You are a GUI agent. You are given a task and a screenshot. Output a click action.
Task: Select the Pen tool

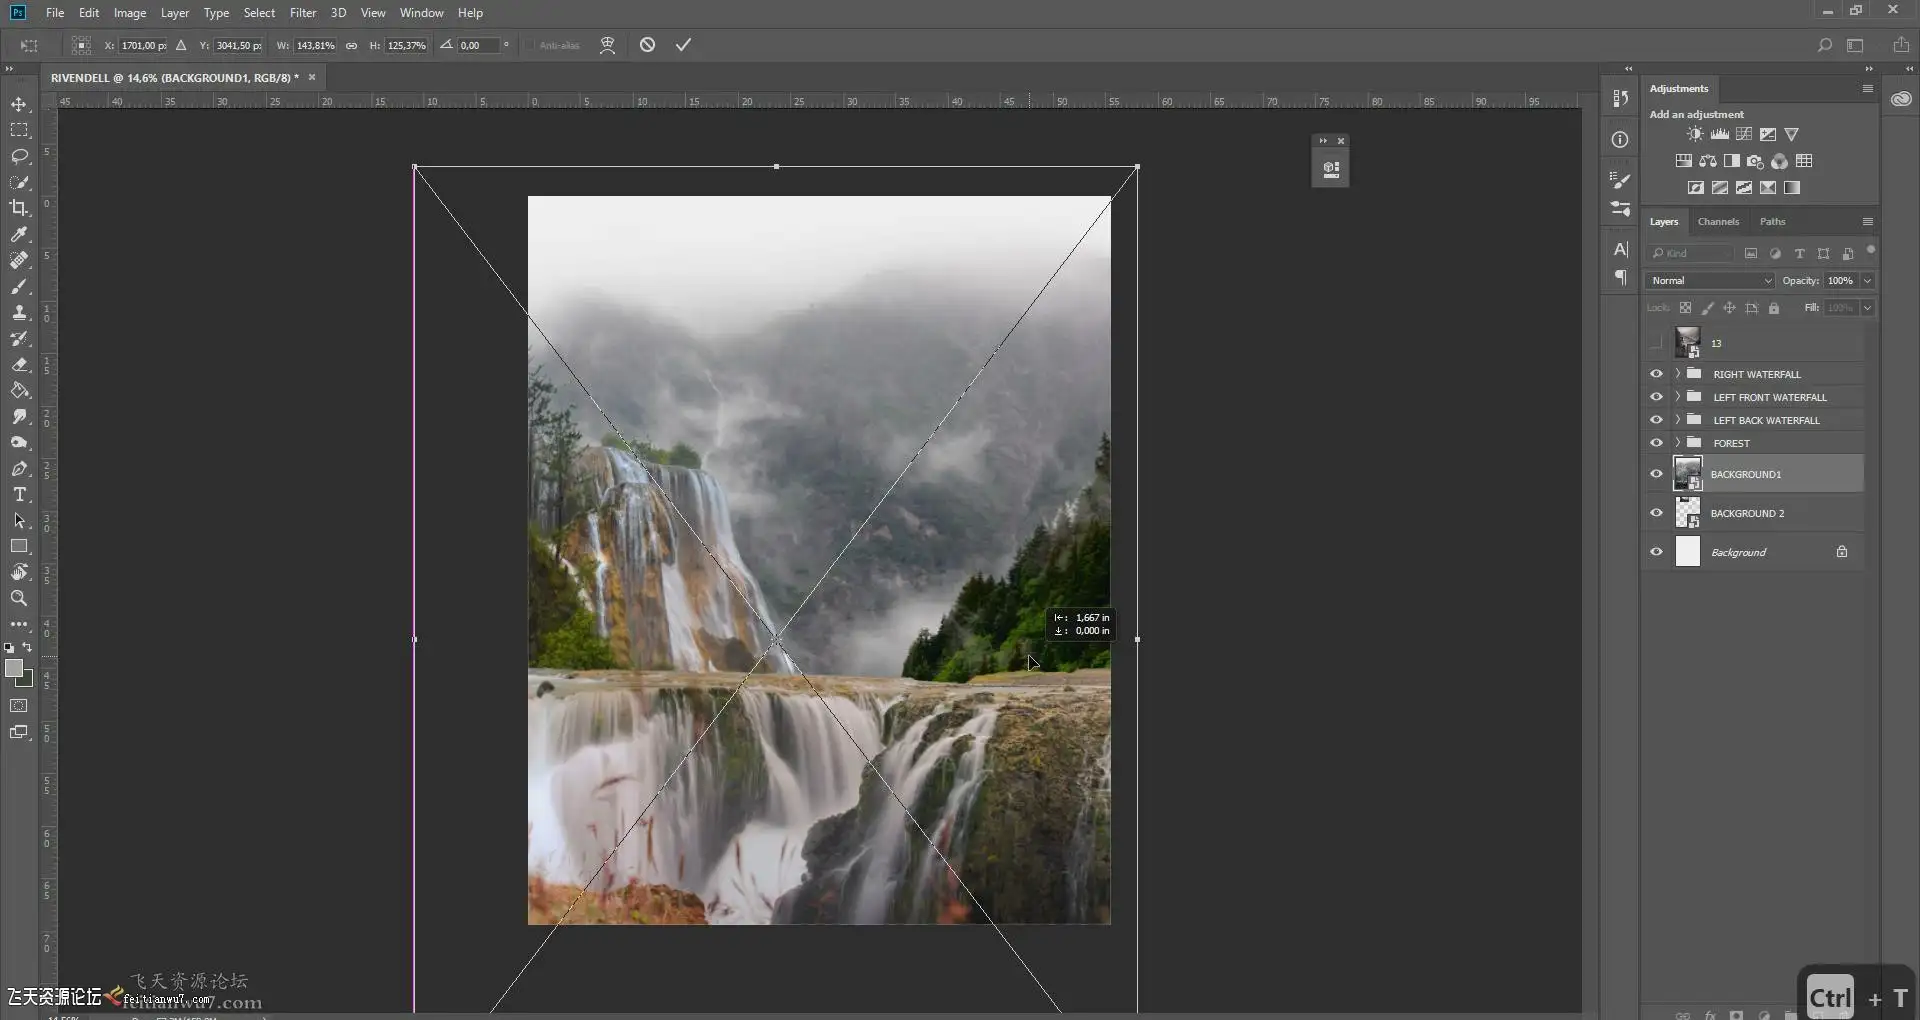[x=19, y=468]
